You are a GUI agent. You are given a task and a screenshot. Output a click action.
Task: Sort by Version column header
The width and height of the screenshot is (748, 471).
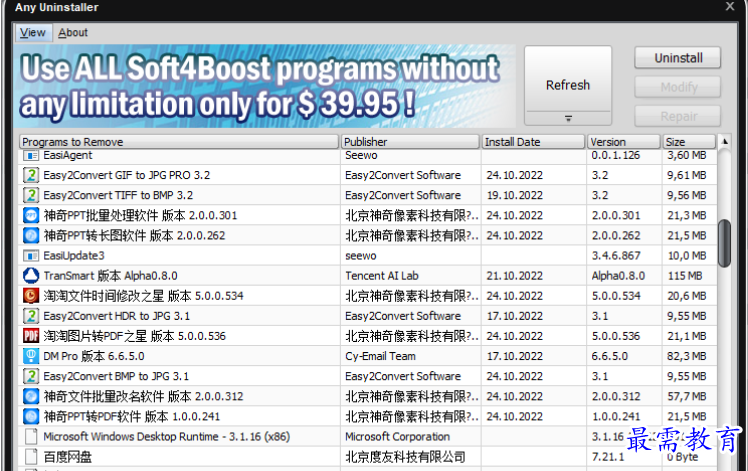pyautogui.click(x=624, y=142)
